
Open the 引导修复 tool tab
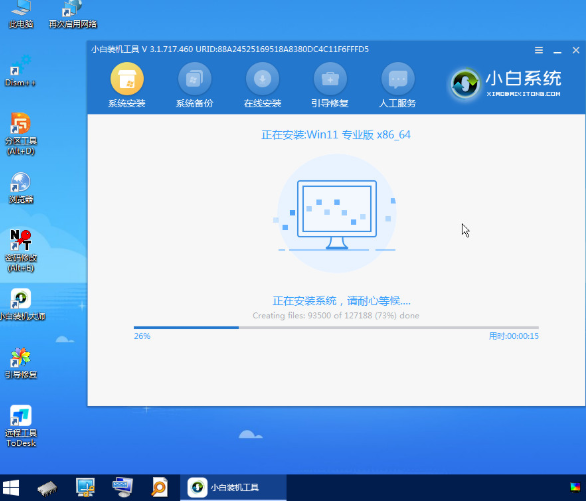click(330, 85)
